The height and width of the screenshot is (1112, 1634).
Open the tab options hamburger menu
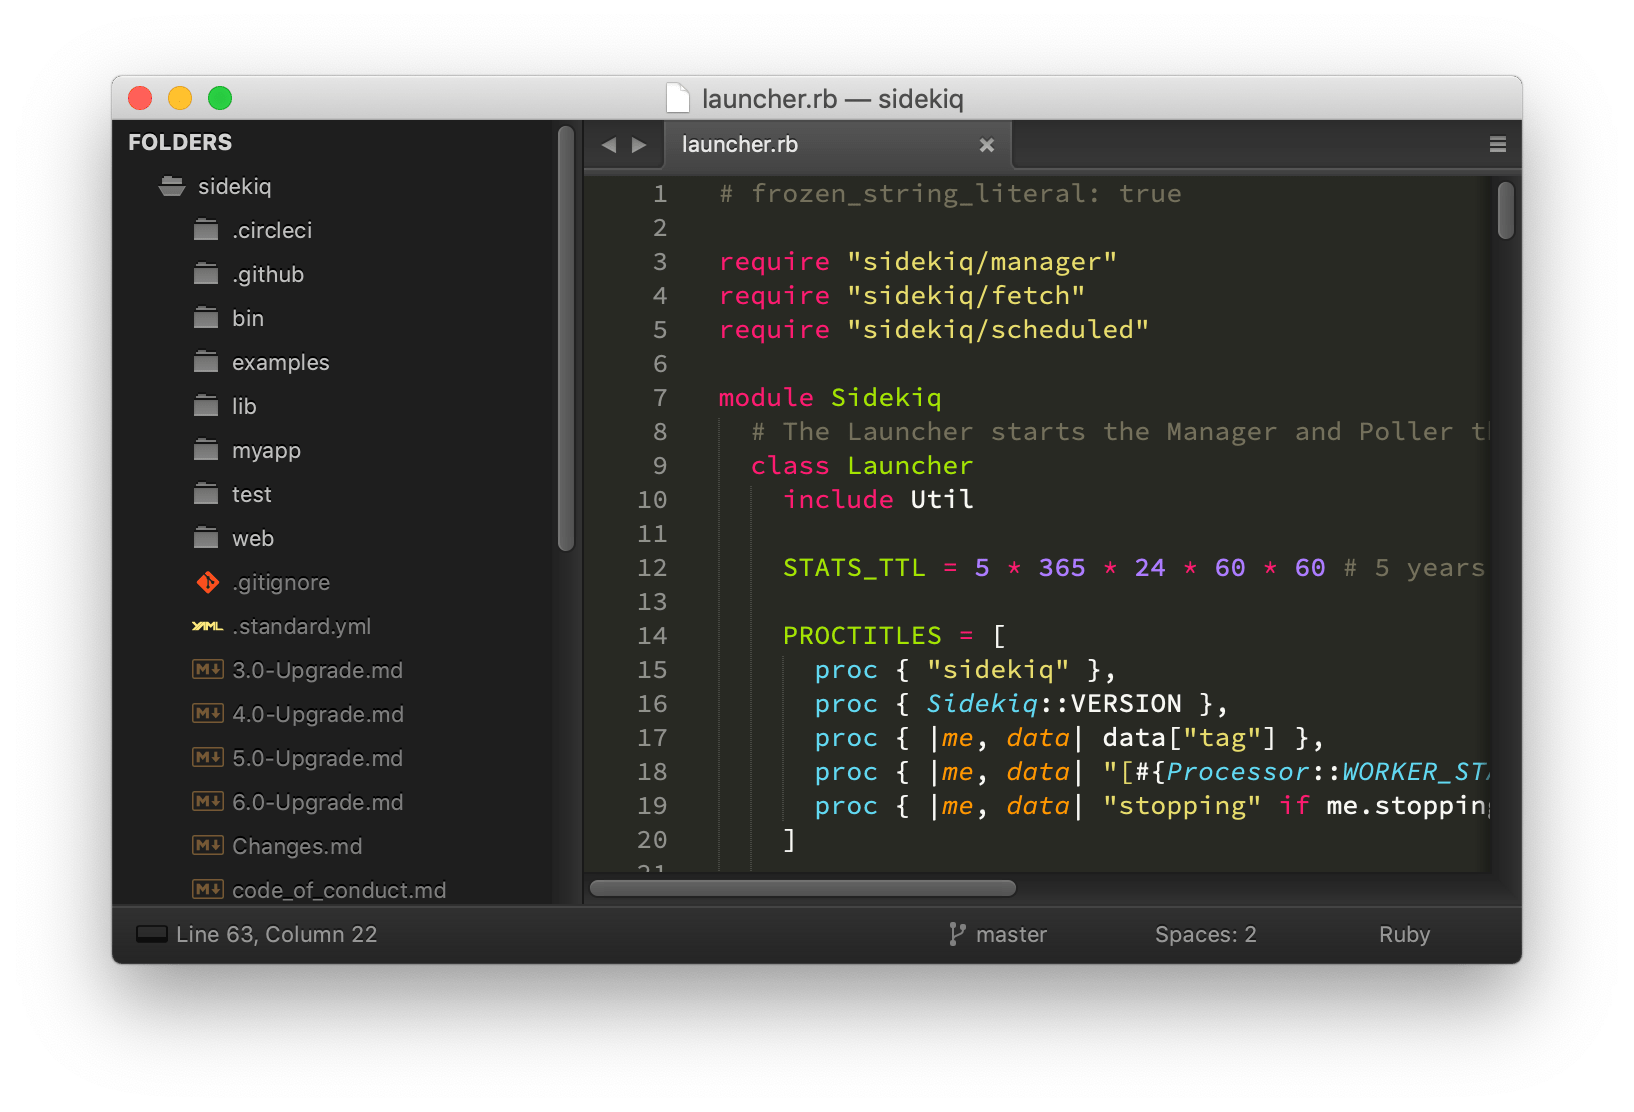point(1497,145)
